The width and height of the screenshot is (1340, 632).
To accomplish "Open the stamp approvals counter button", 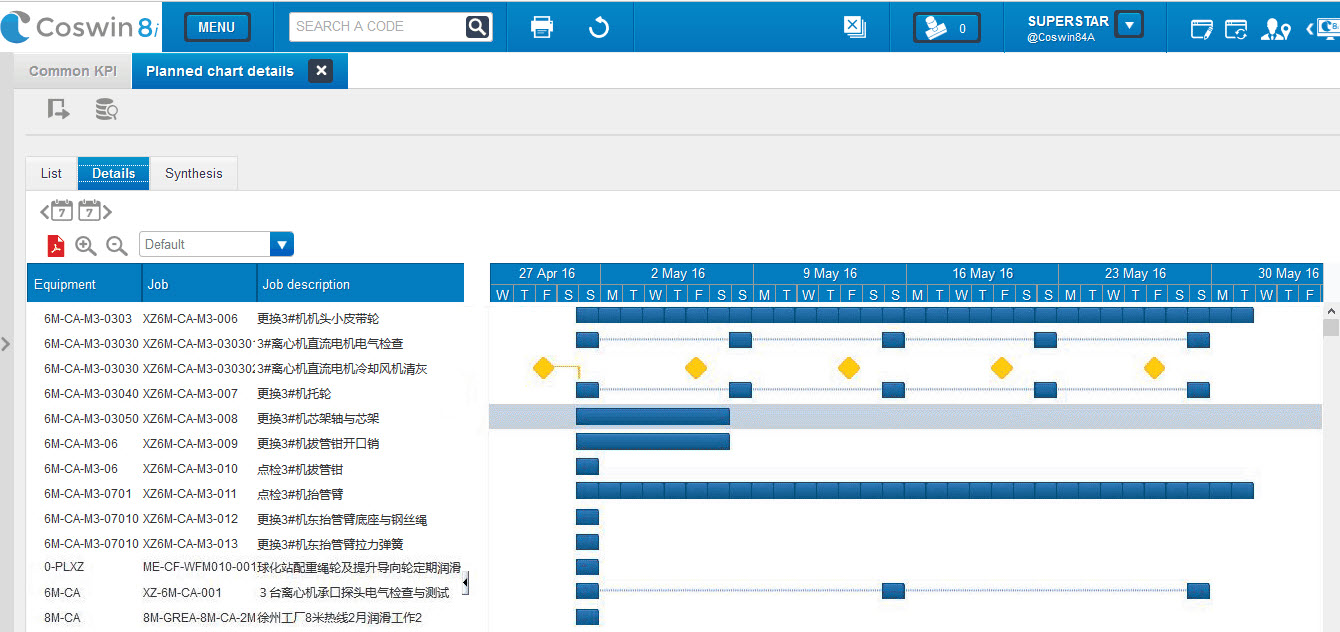I will (947, 27).
